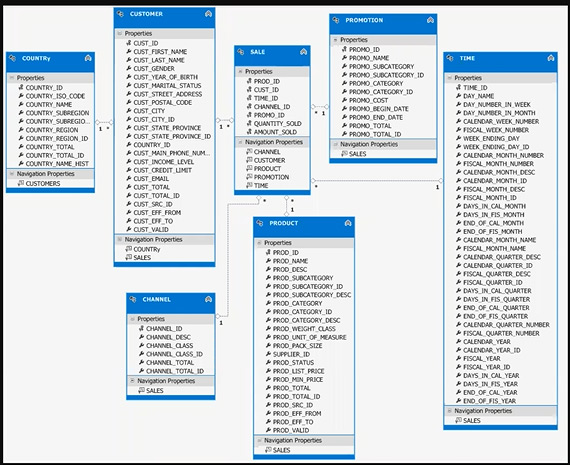Image resolution: width=570 pixels, height=465 pixels.
Task: Select the association line between COUNTRy and CUSTOMER
Action: pos(104,123)
